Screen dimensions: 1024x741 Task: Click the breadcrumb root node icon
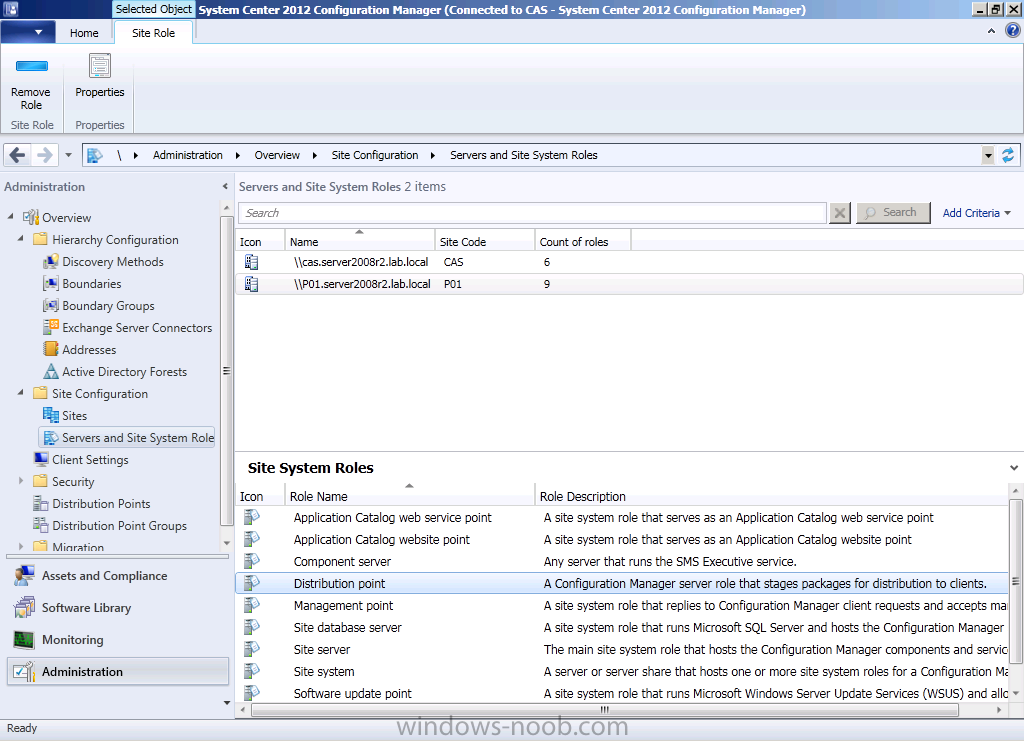[95, 155]
